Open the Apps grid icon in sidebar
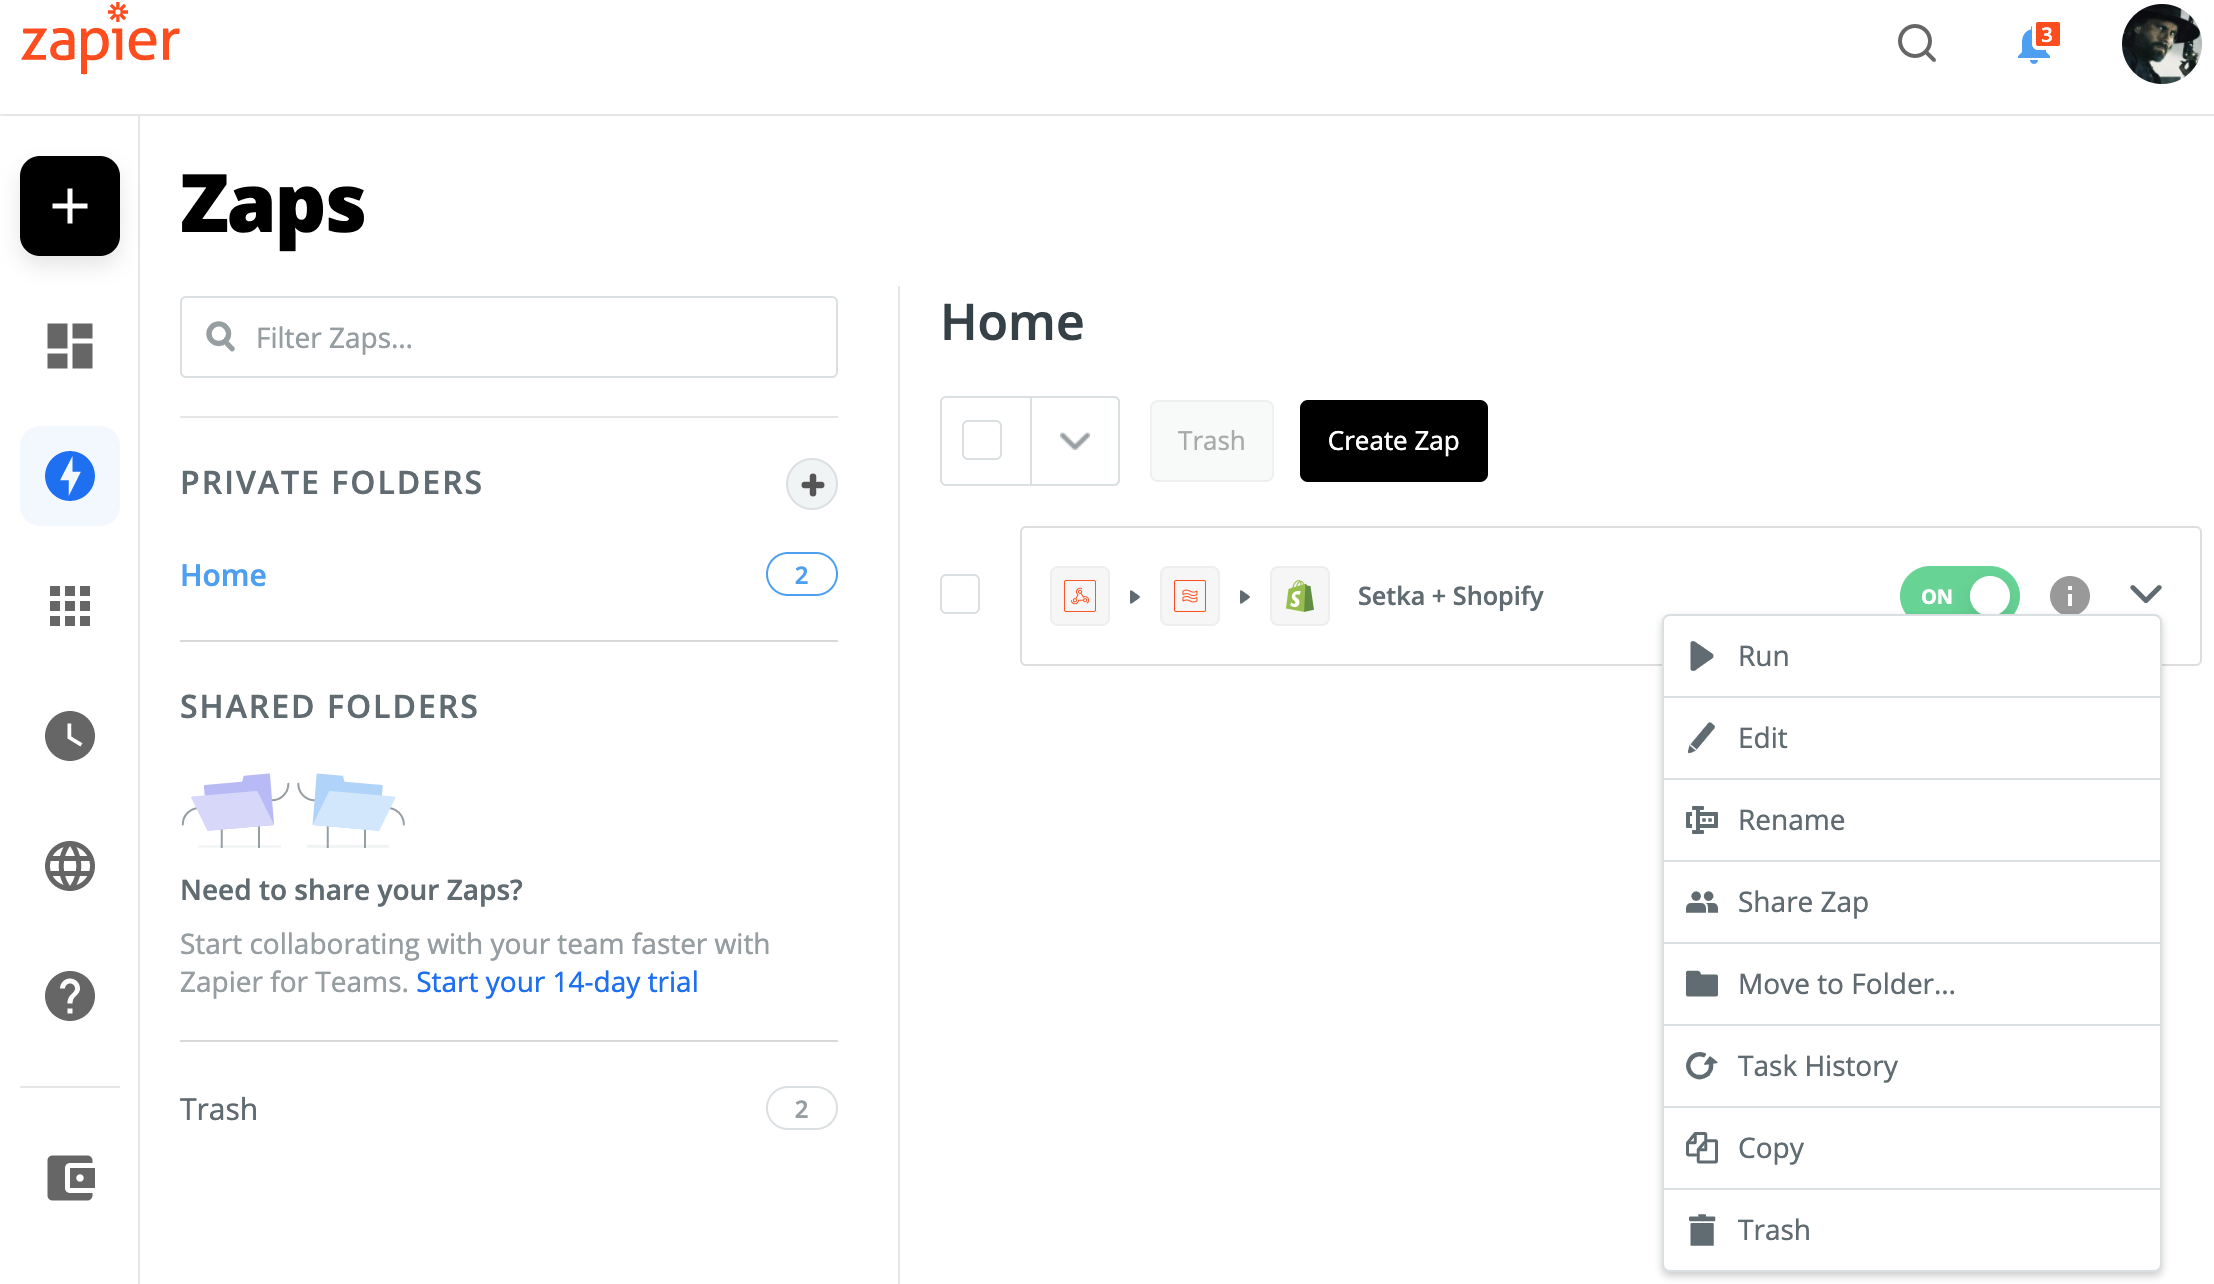Image resolution: width=2214 pixels, height=1284 pixels. click(70, 606)
